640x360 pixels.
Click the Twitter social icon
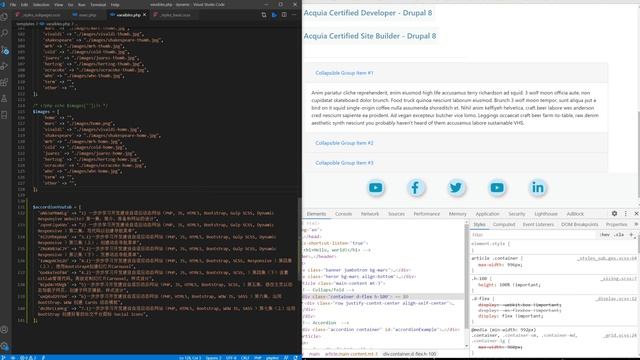456,188
